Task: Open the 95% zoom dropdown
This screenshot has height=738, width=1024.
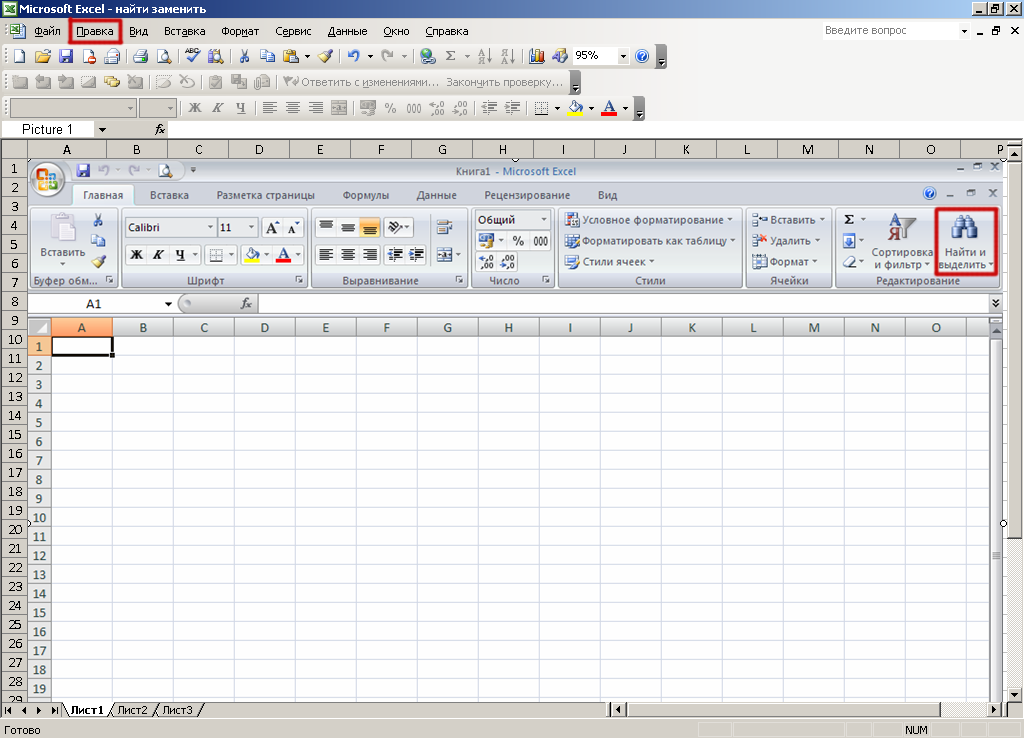Action: [x=624, y=57]
